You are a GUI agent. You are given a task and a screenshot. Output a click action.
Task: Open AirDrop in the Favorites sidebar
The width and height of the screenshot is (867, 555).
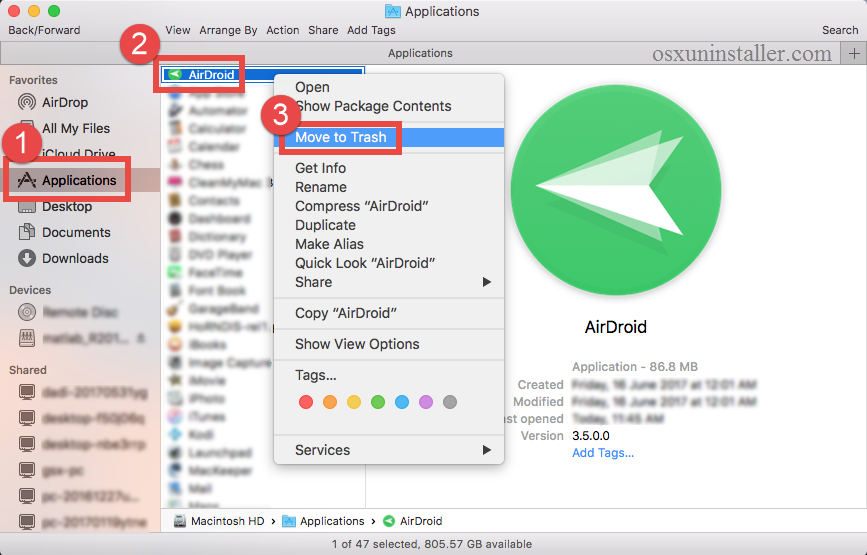[x=65, y=102]
